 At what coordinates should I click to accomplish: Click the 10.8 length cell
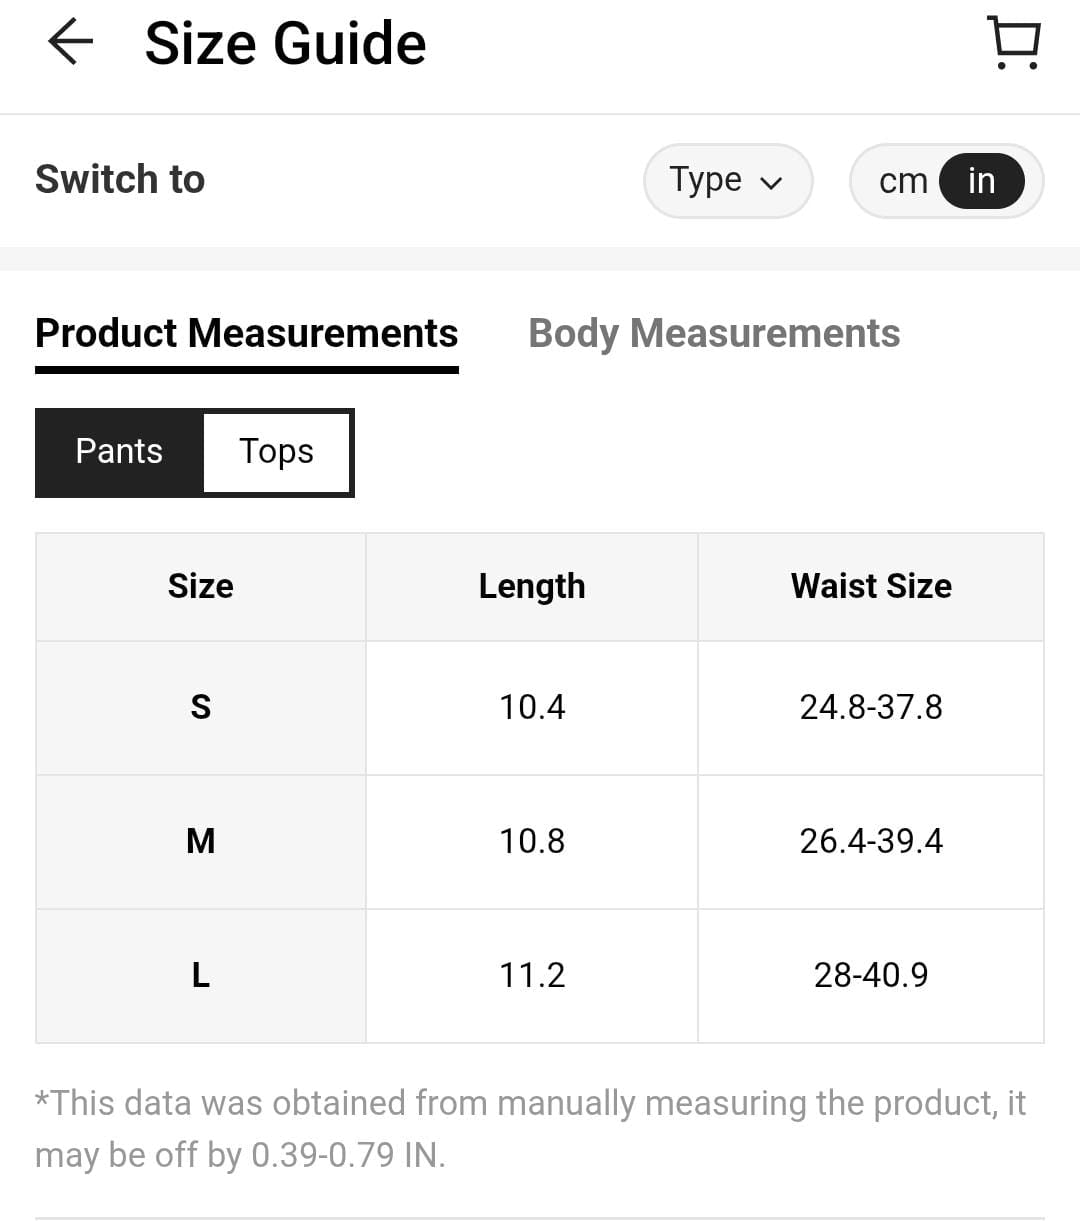532,841
